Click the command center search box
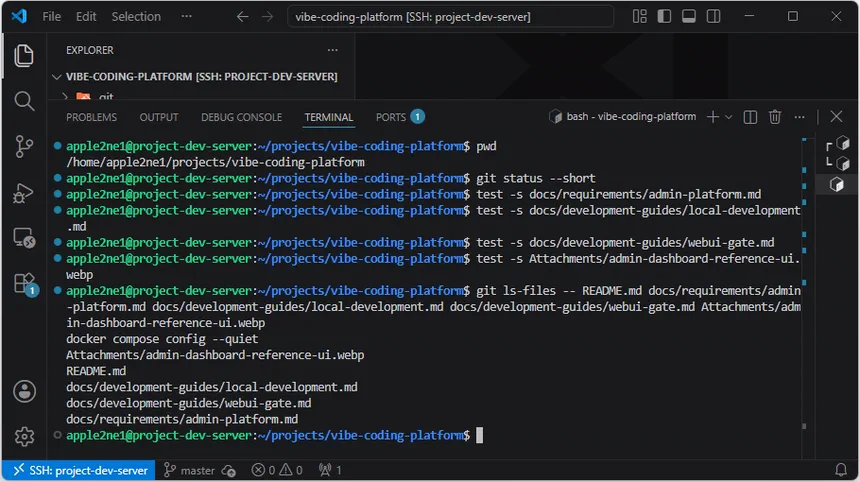Image resolution: width=860 pixels, height=482 pixels. [450, 17]
